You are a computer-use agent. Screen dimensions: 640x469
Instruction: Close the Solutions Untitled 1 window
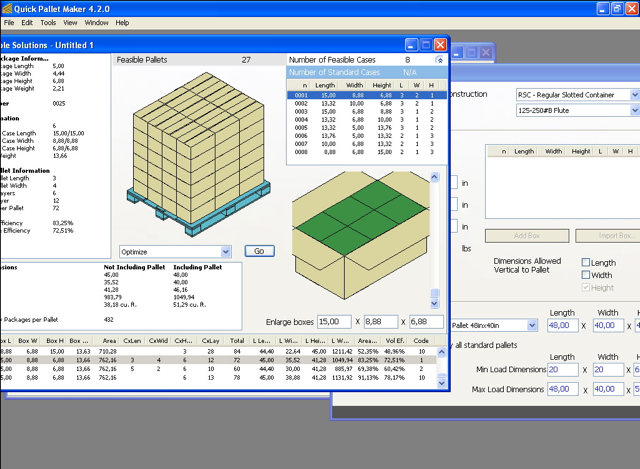coord(440,44)
